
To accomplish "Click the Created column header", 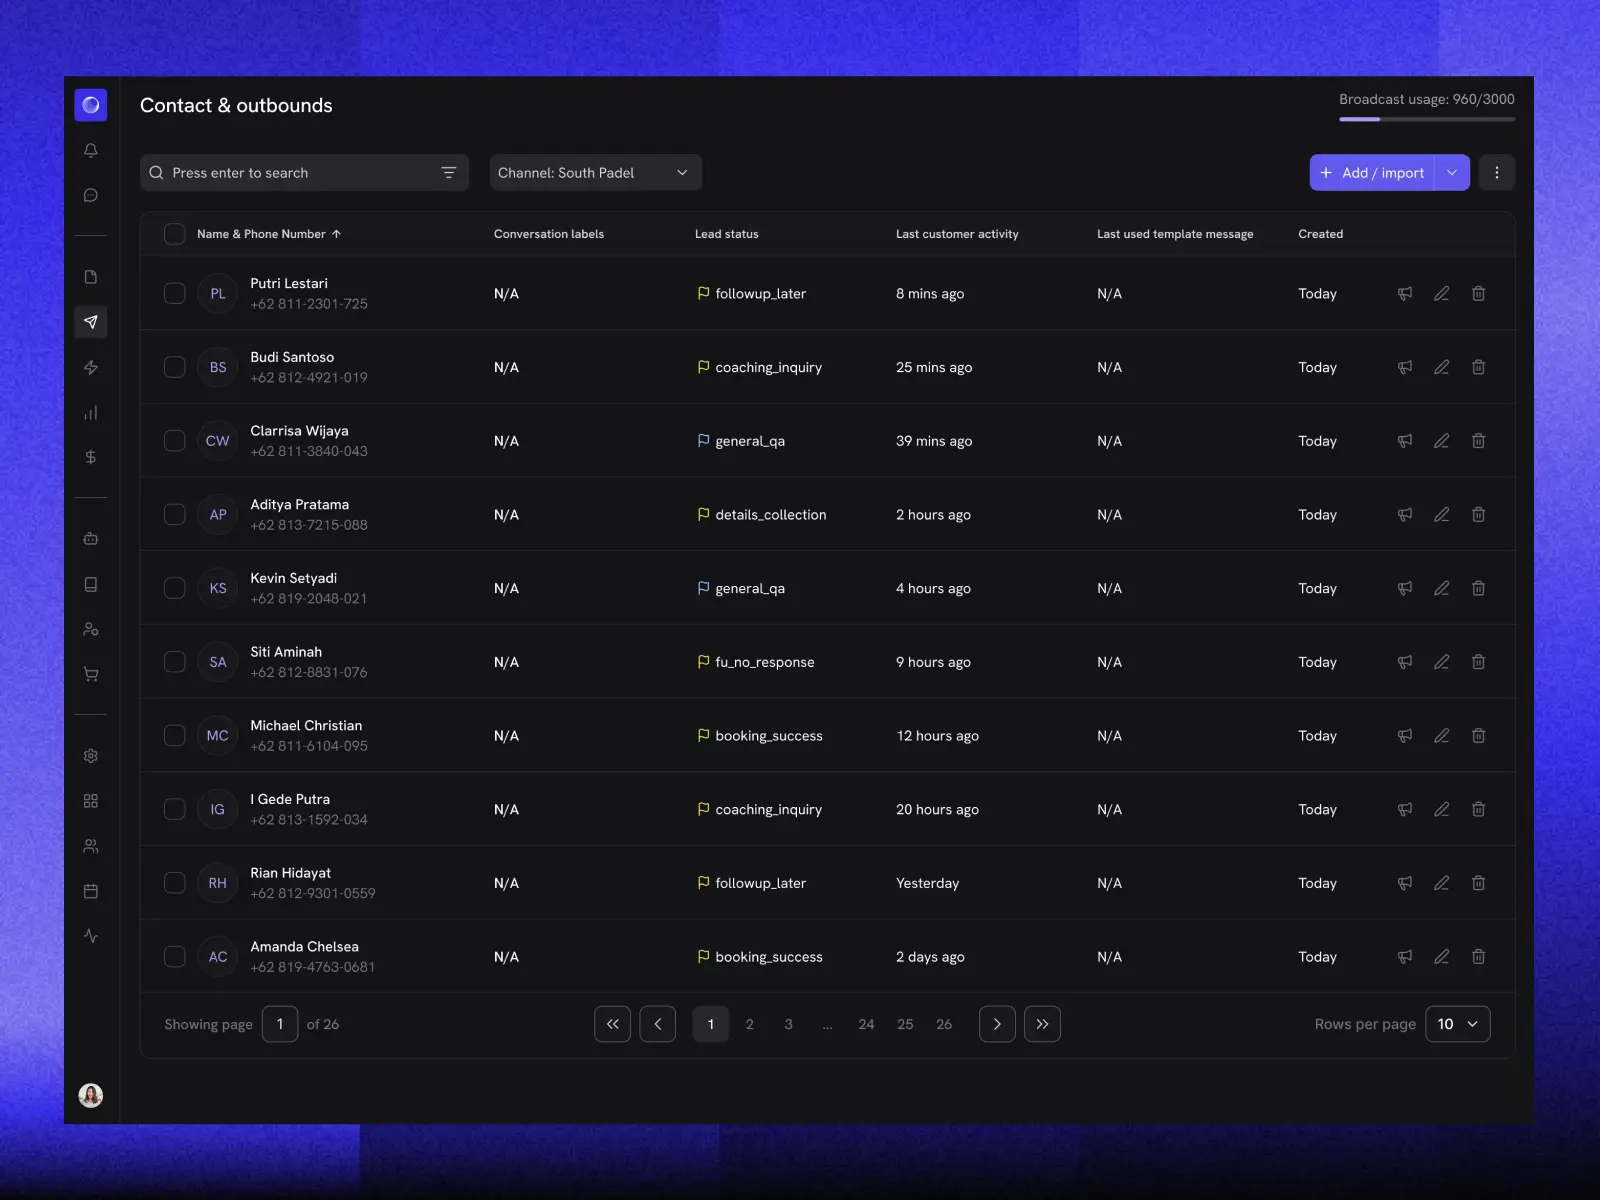I will coord(1321,234).
